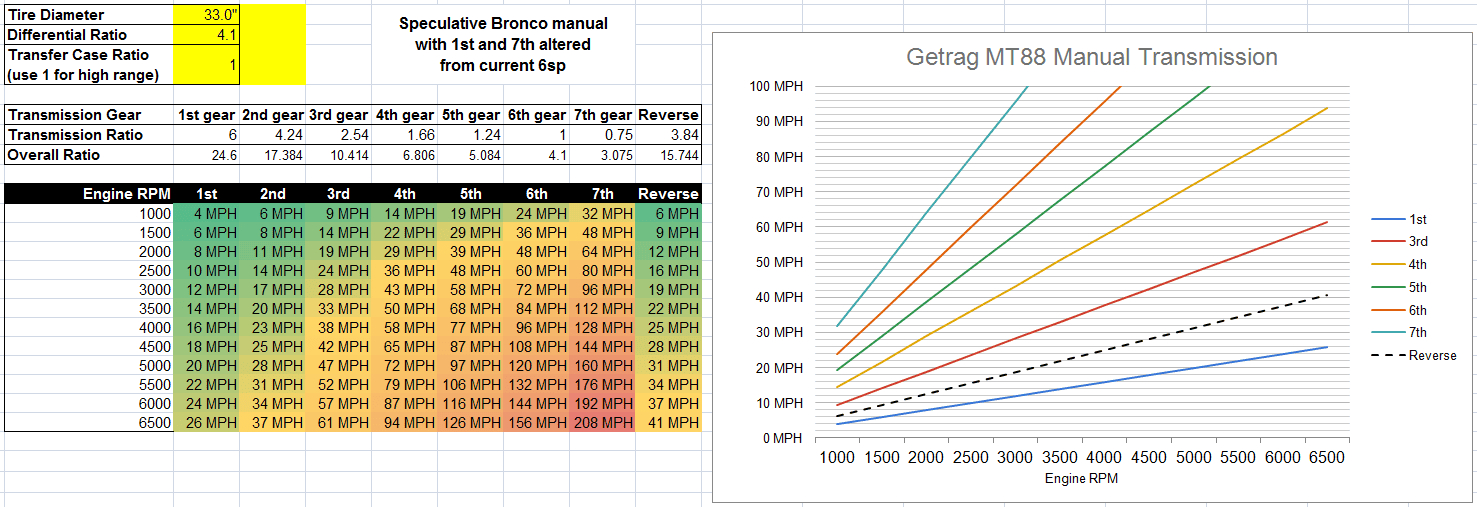
Task: Click the "3500" horizontal axis label
Action: [1061, 457]
